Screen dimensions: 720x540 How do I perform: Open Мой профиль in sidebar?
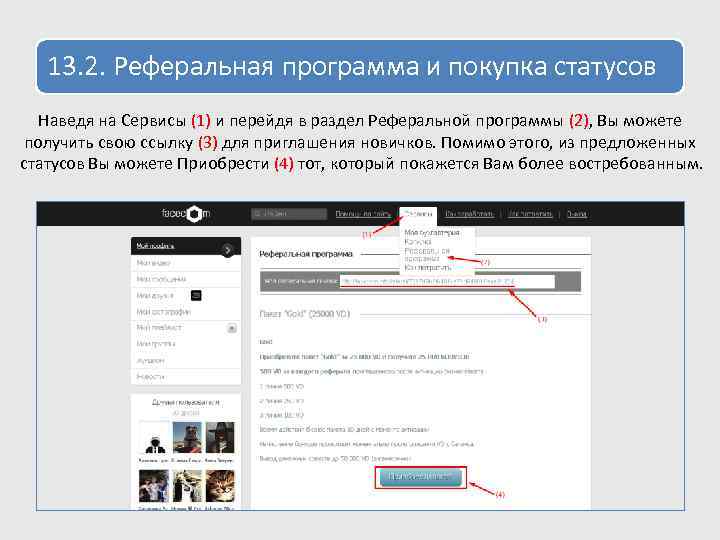pyautogui.click(x=186, y=246)
